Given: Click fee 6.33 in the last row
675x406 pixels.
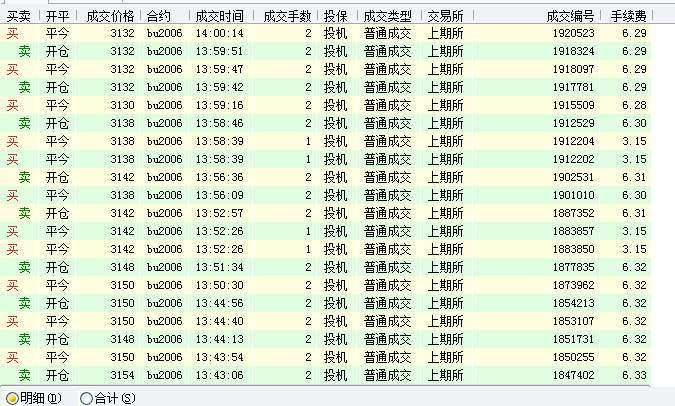Looking at the screenshot, I should pos(634,375).
